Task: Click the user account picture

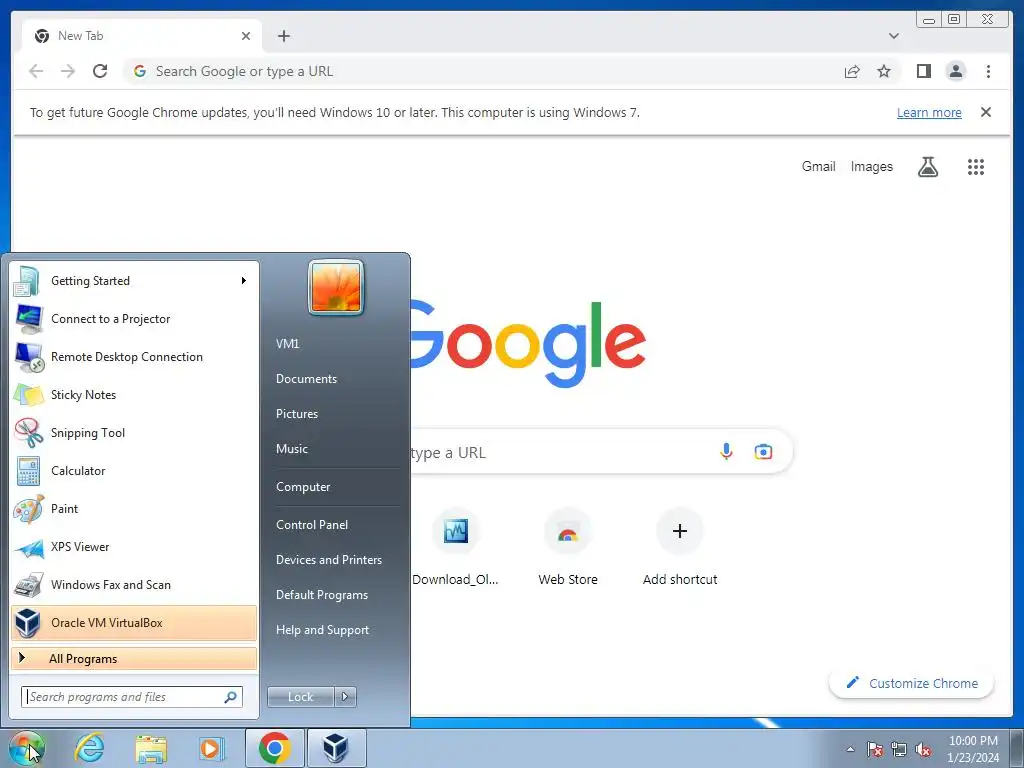Action: pyautogui.click(x=336, y=287)
